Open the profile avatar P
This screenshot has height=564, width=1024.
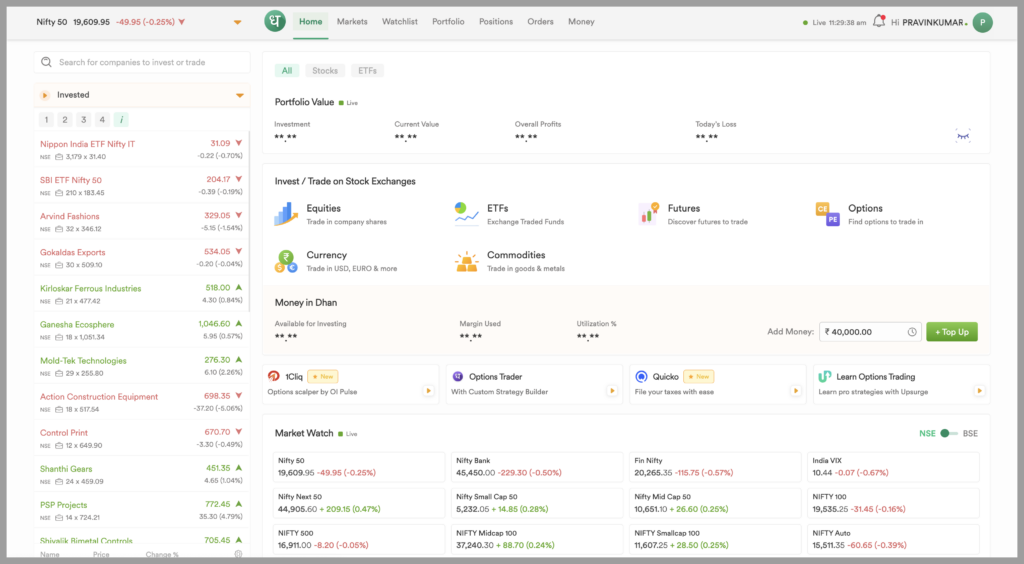[x=982, y=22]
